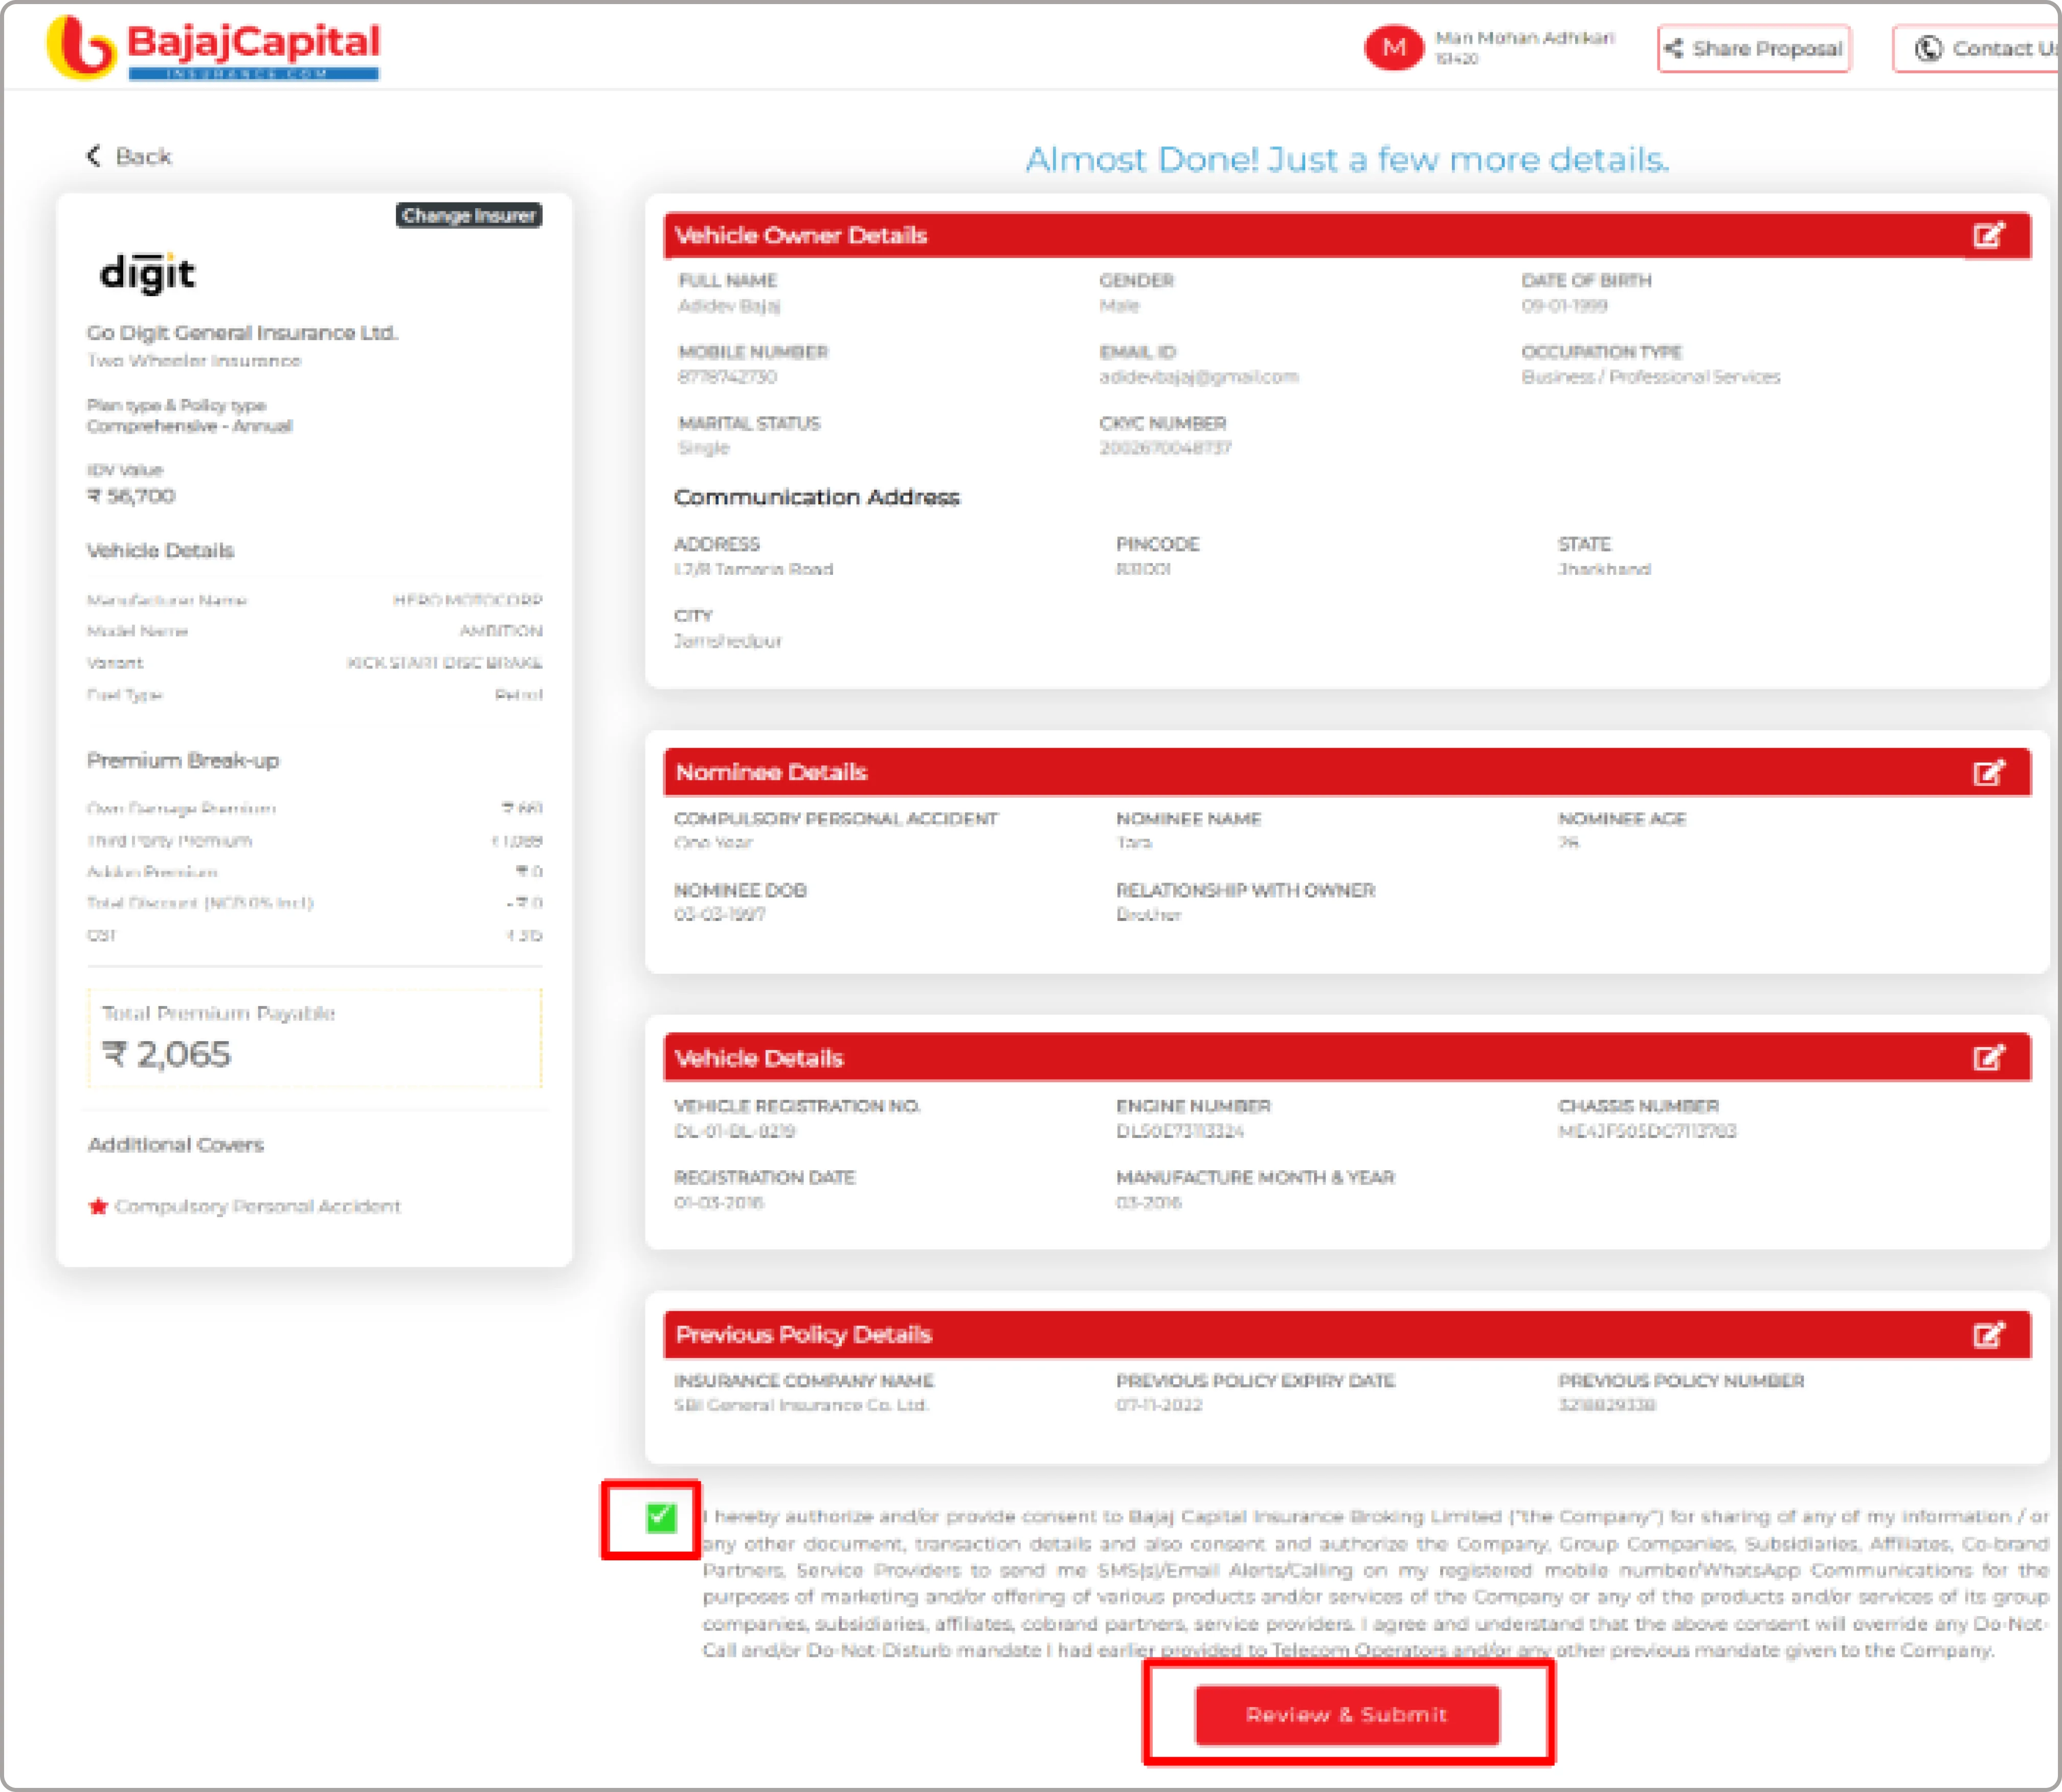The image size is (2062, 1792).
Task: Click the Contact Us button
Action: coord(1976,49)
